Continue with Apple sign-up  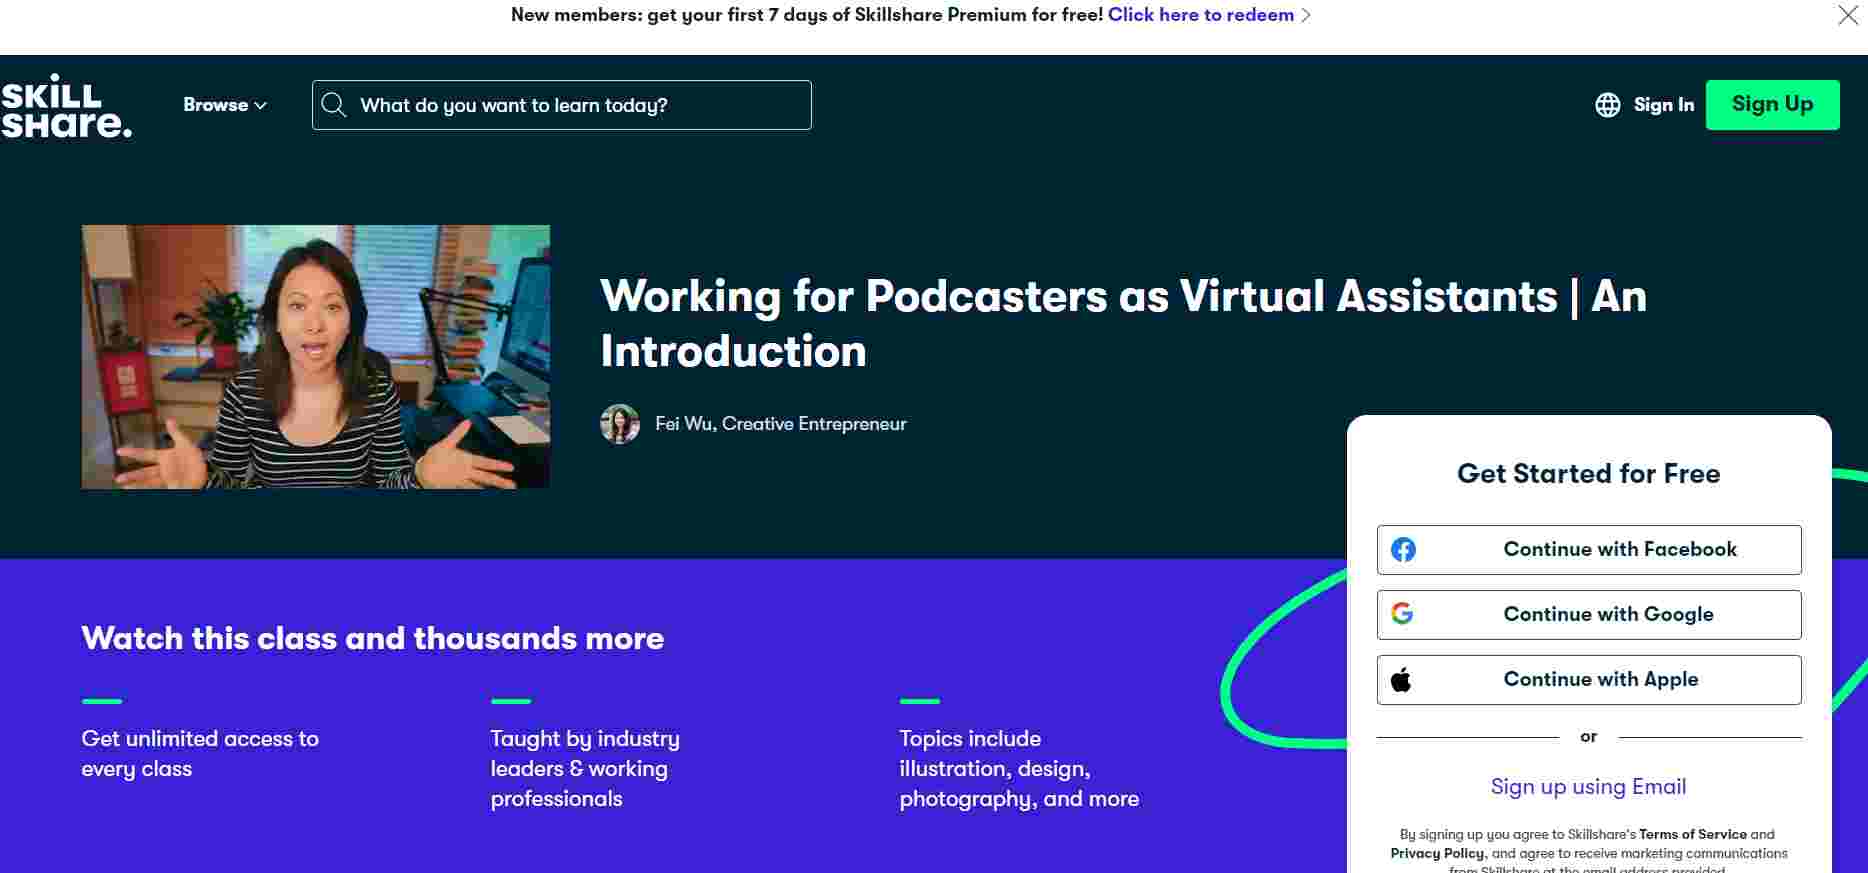coord(1589,680)
